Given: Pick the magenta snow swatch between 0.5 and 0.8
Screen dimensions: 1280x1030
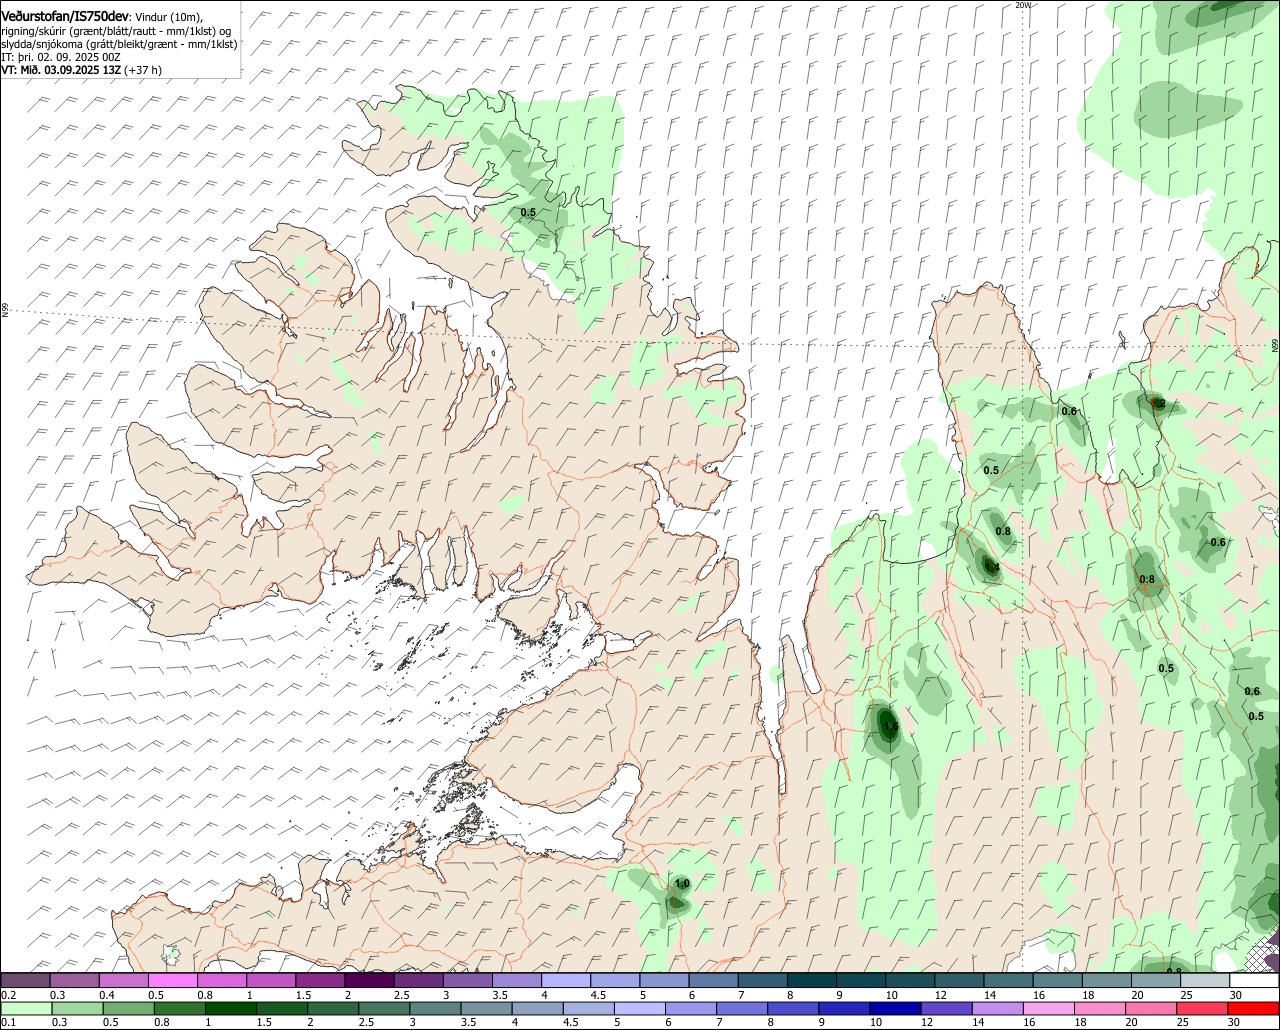Looking at the screenshot, I should 172,980.
